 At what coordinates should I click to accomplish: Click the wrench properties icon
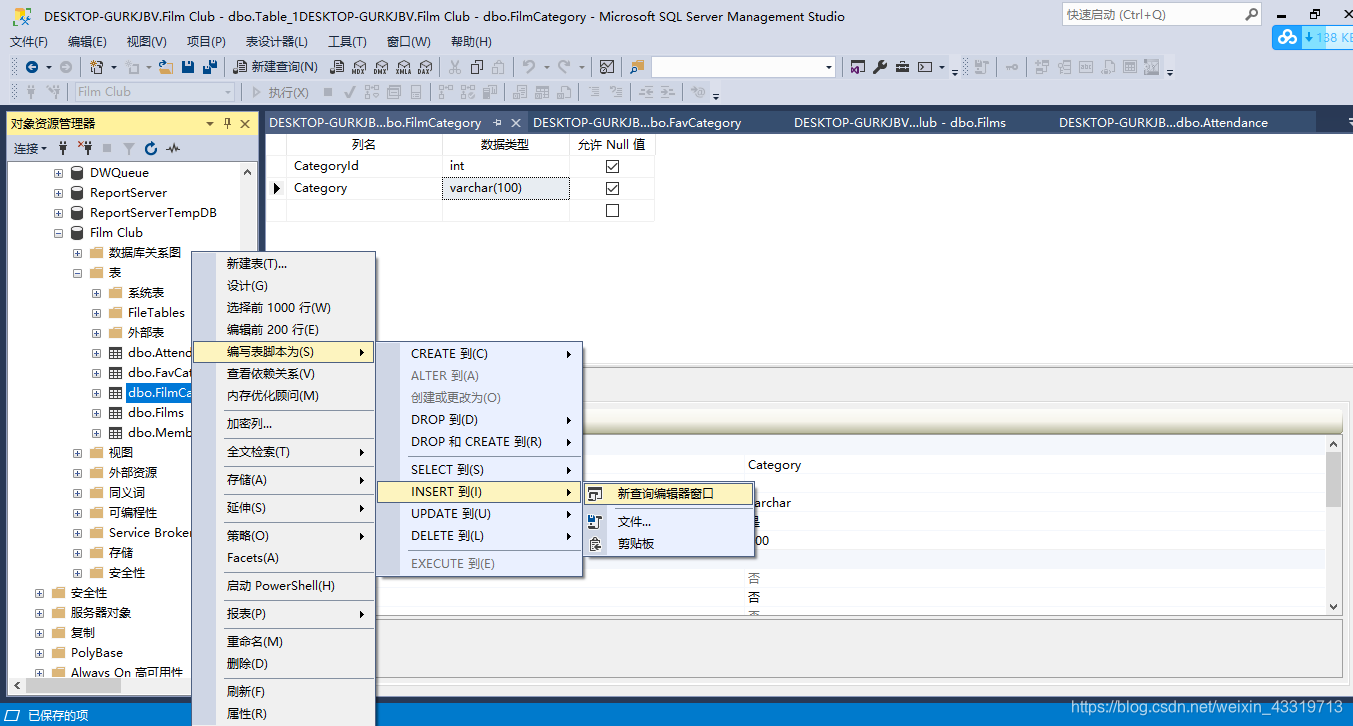pos(880,67)
